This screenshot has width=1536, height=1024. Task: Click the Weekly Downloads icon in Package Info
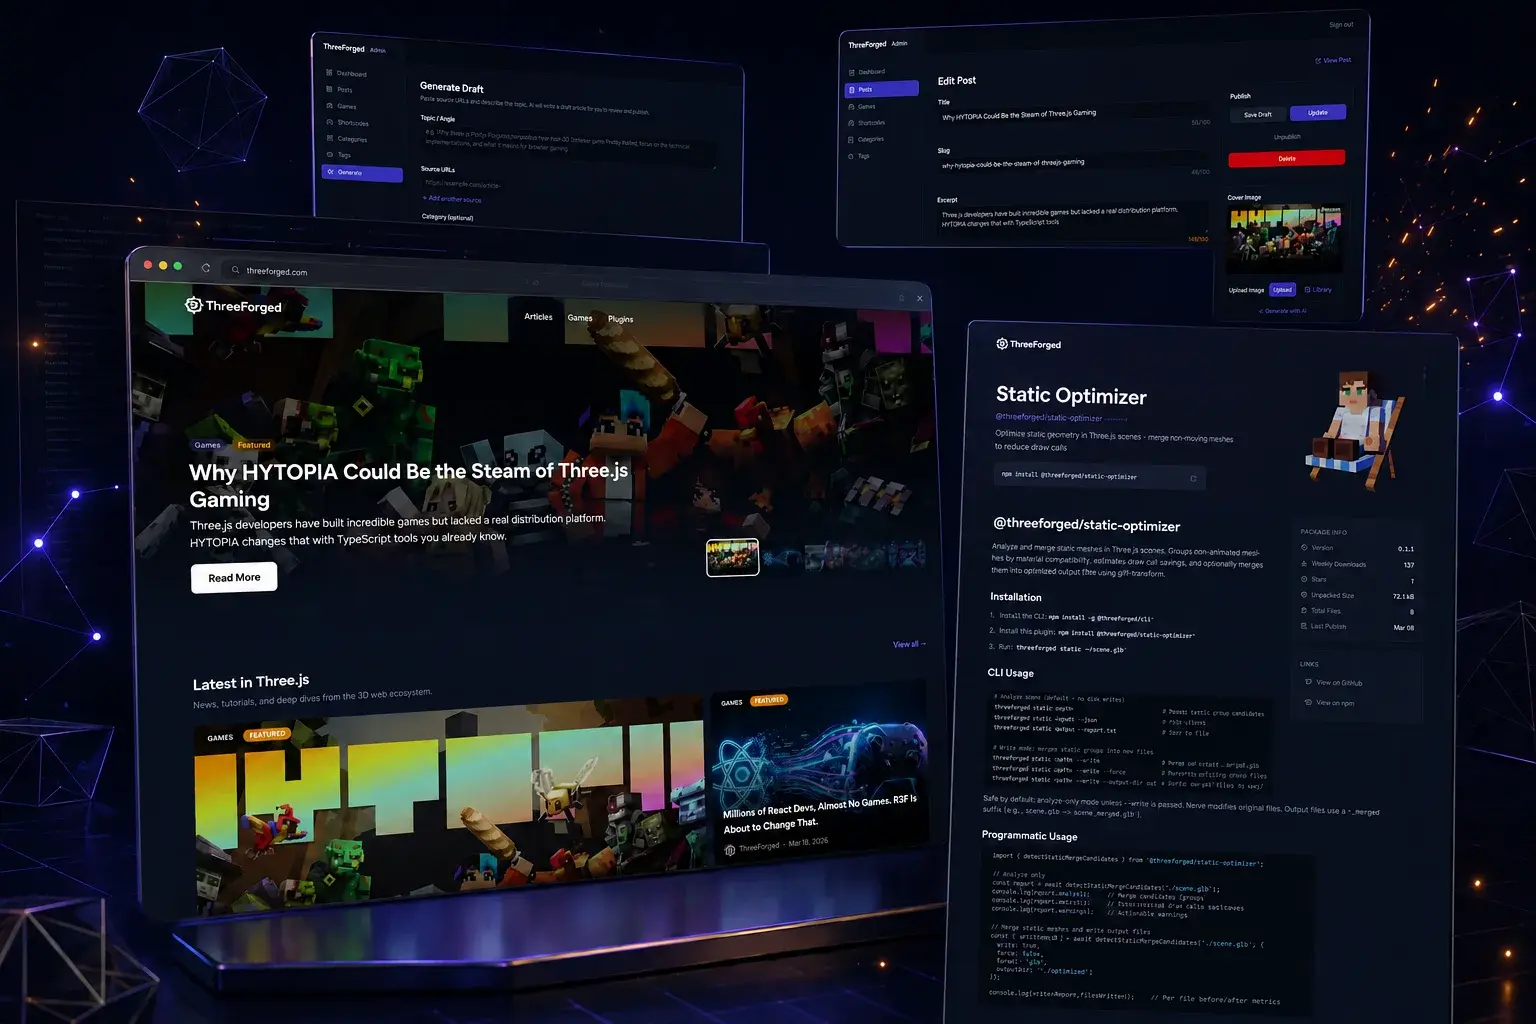1304,563
